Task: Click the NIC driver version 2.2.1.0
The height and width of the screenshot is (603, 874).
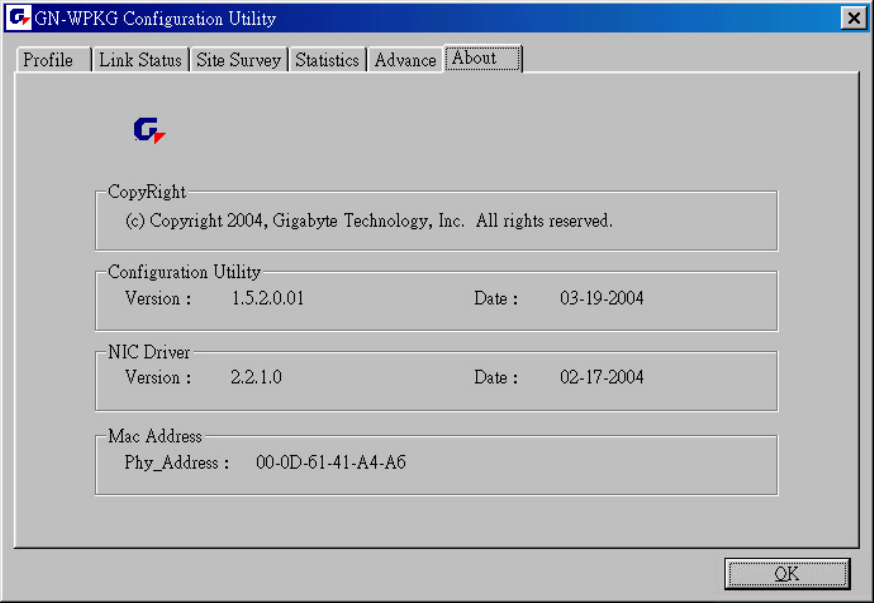Action: [x=256, y=377]
